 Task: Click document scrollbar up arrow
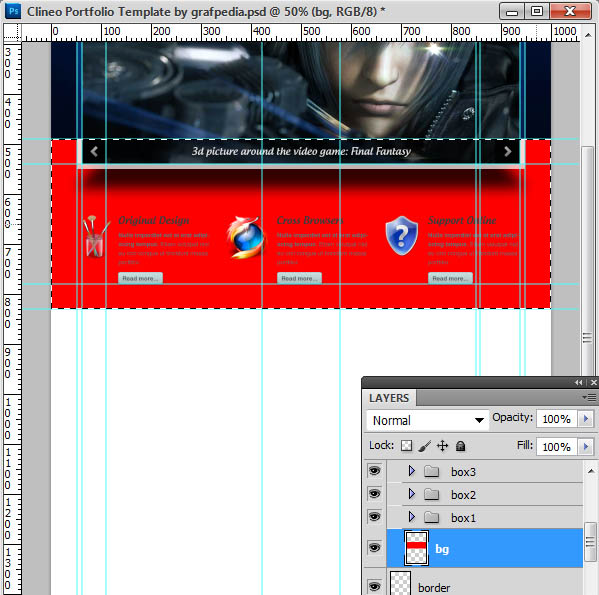(588, 35)
